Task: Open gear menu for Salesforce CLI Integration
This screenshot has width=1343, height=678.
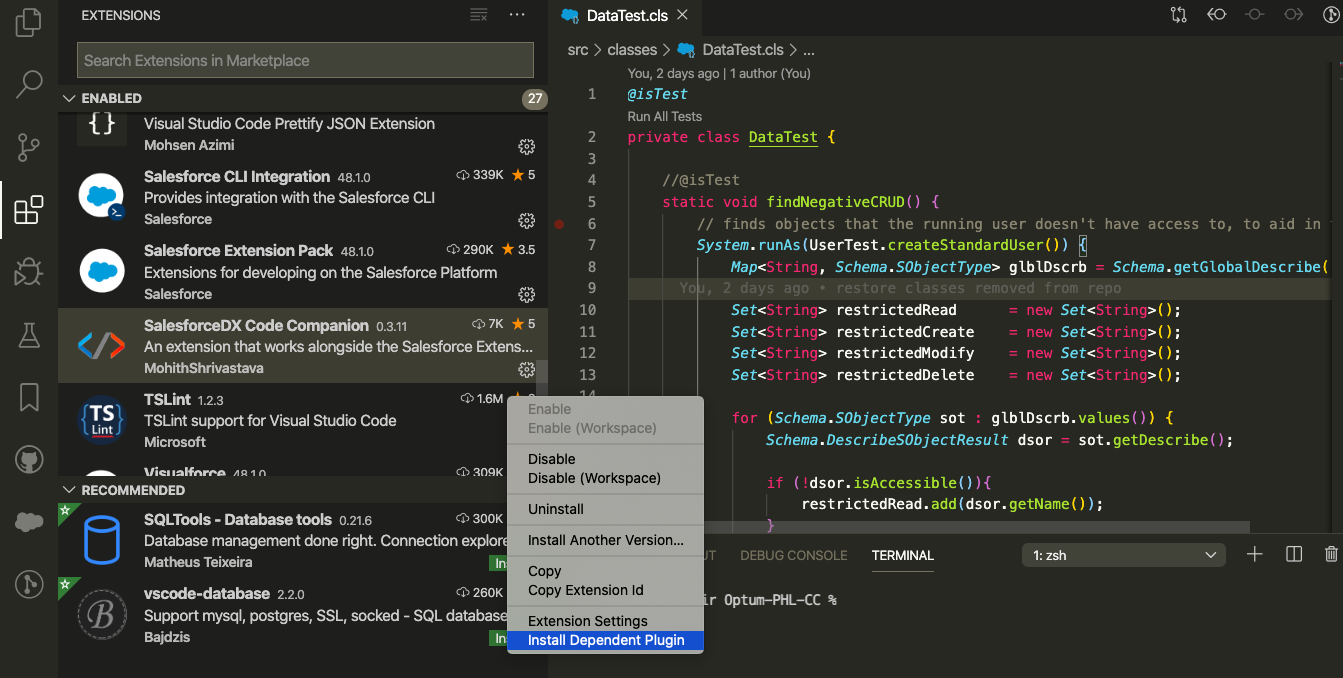Action: 526,220
